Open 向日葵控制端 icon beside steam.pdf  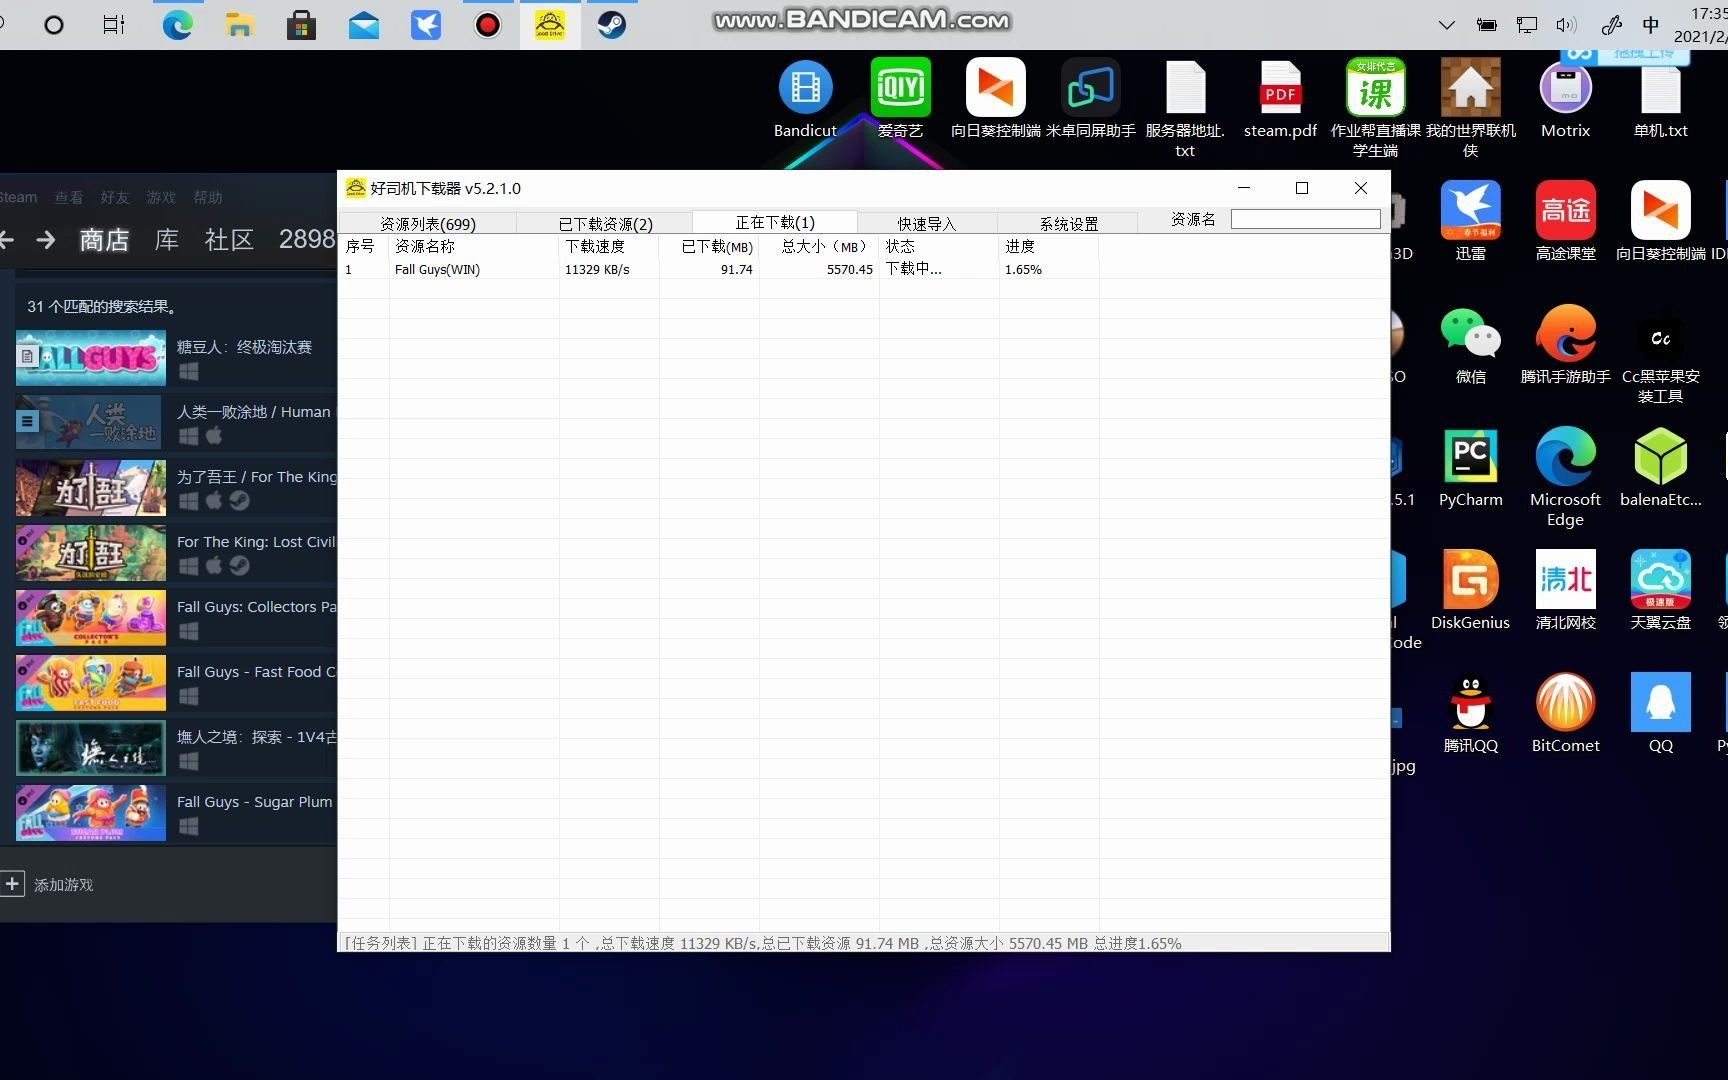(995, 98)
